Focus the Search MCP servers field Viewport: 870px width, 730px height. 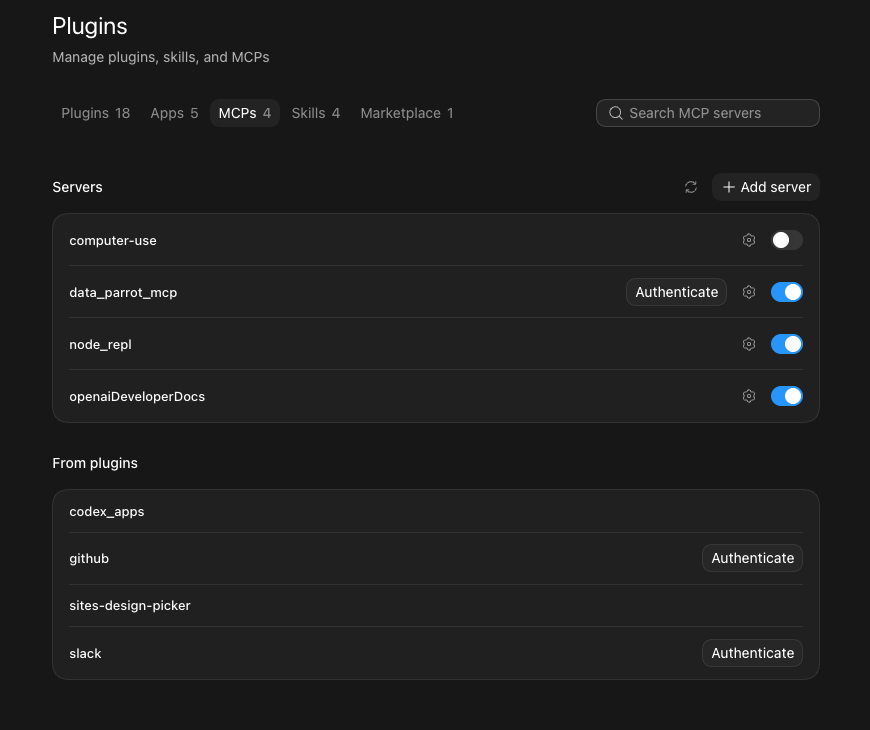click(707, 113)
